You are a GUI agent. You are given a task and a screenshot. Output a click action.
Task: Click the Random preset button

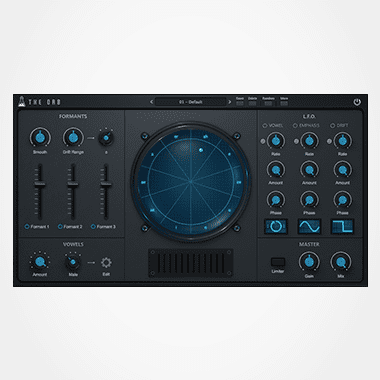(x=268, y=103)
